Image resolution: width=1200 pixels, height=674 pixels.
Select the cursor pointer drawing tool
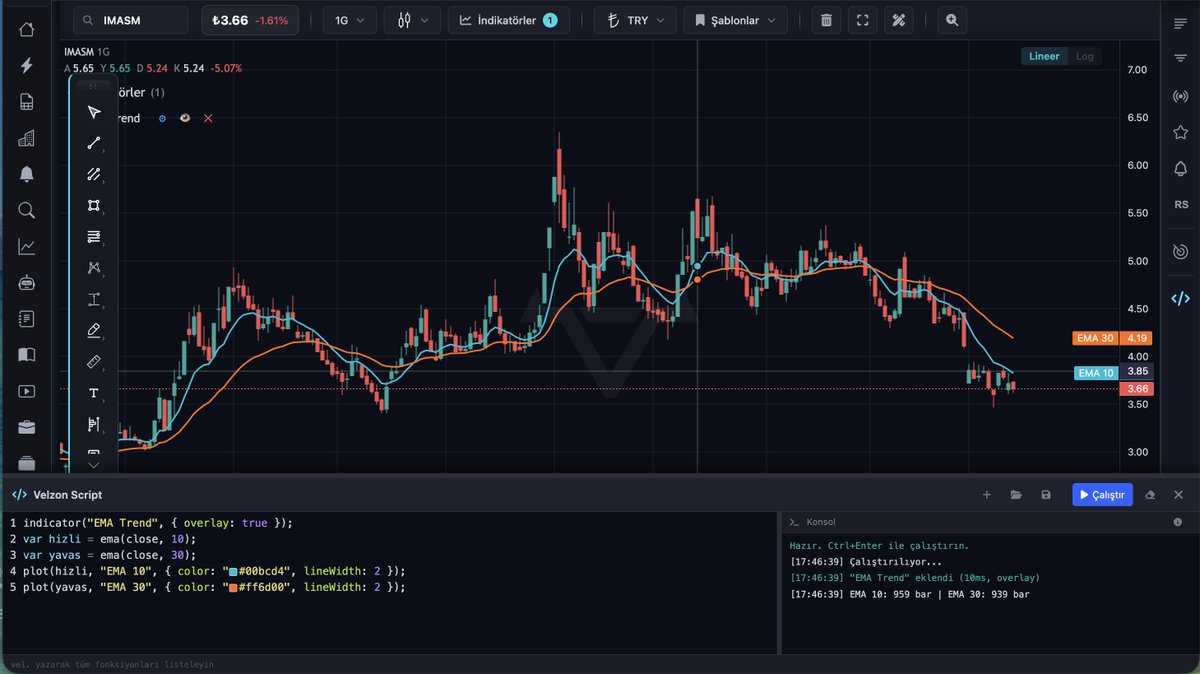point(94,112)
